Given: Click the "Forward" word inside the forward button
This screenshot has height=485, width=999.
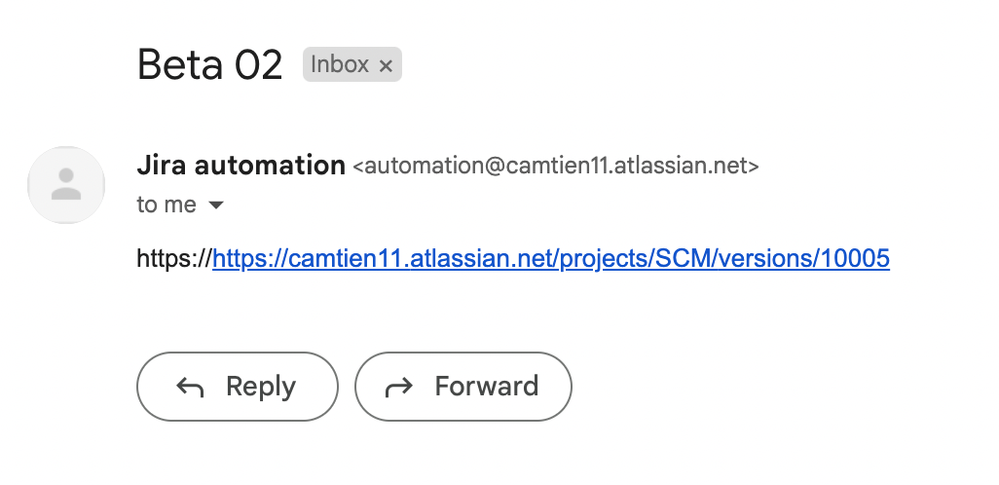Looking at the screenshot, I should pyautogui.click(x=487, y=386).
